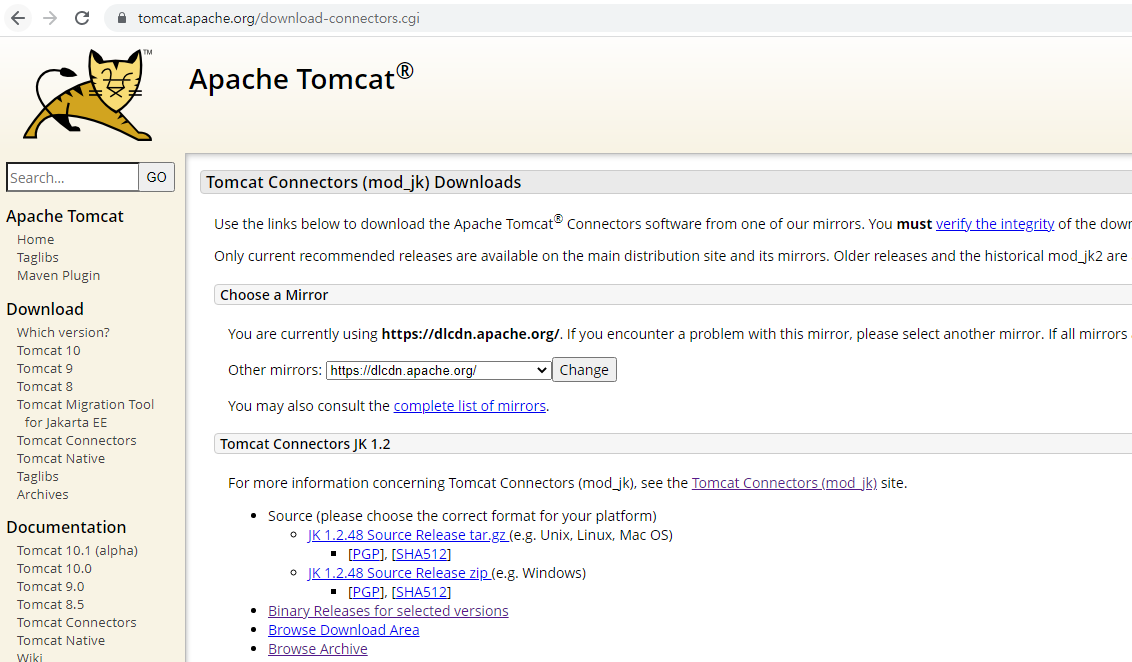The width and height of the screenshot is (1132, 662).
Task: Open SHA512 checksum for the tar.gz release
Action: [x=422, y=554]
